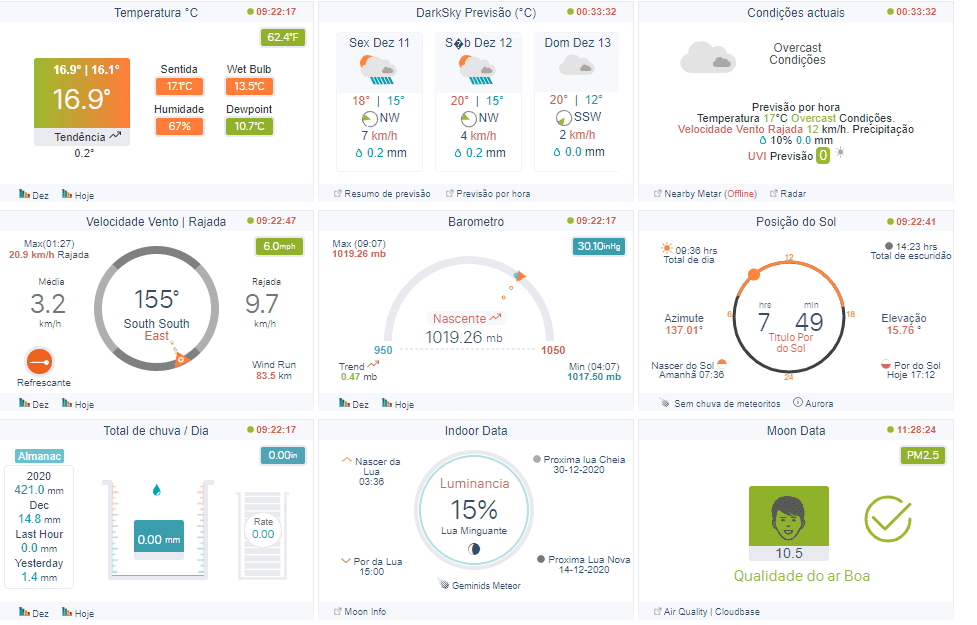The height and width of the screenshot is (625, 977).
Task: Click the air quality face icon
Action: 788,516
